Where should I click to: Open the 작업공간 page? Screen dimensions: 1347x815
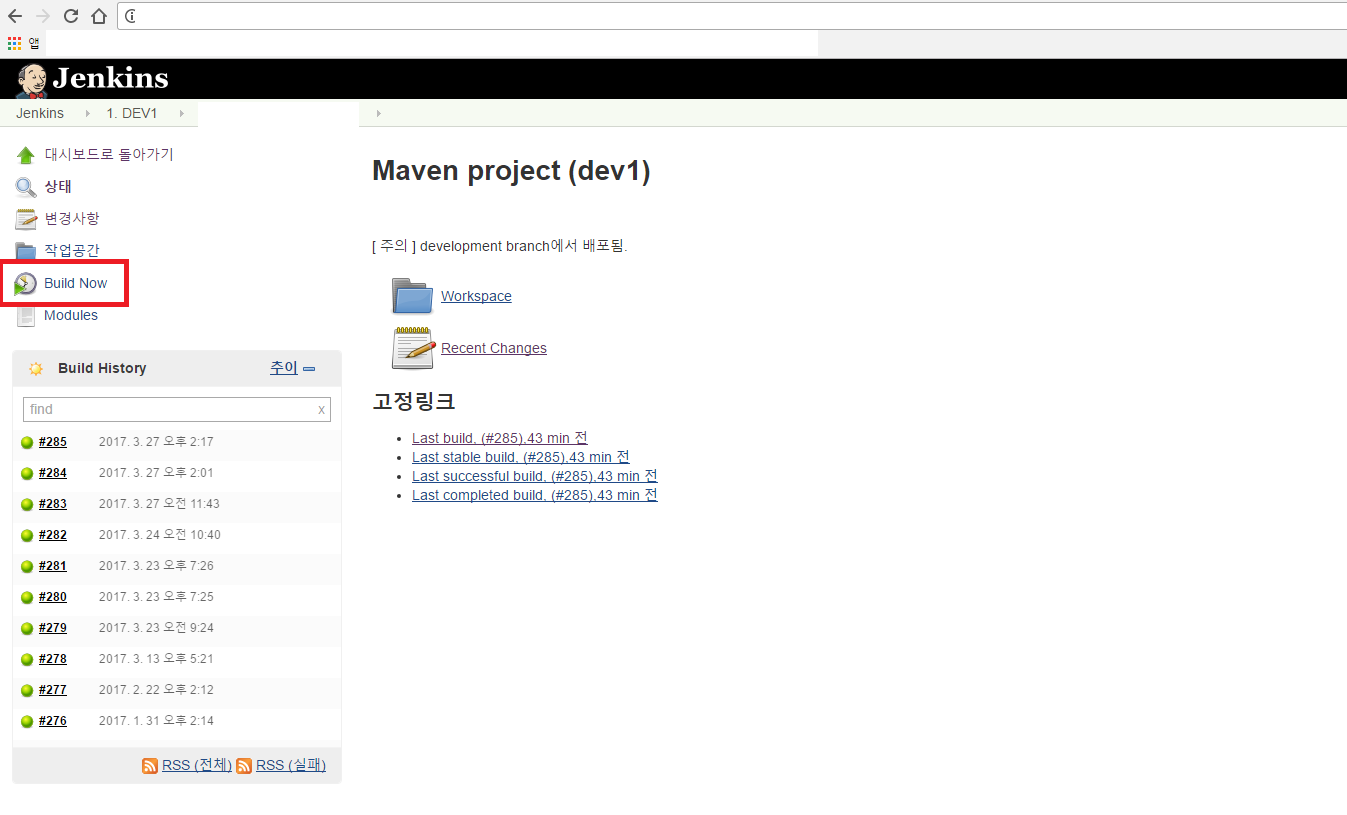click(72, 251)
